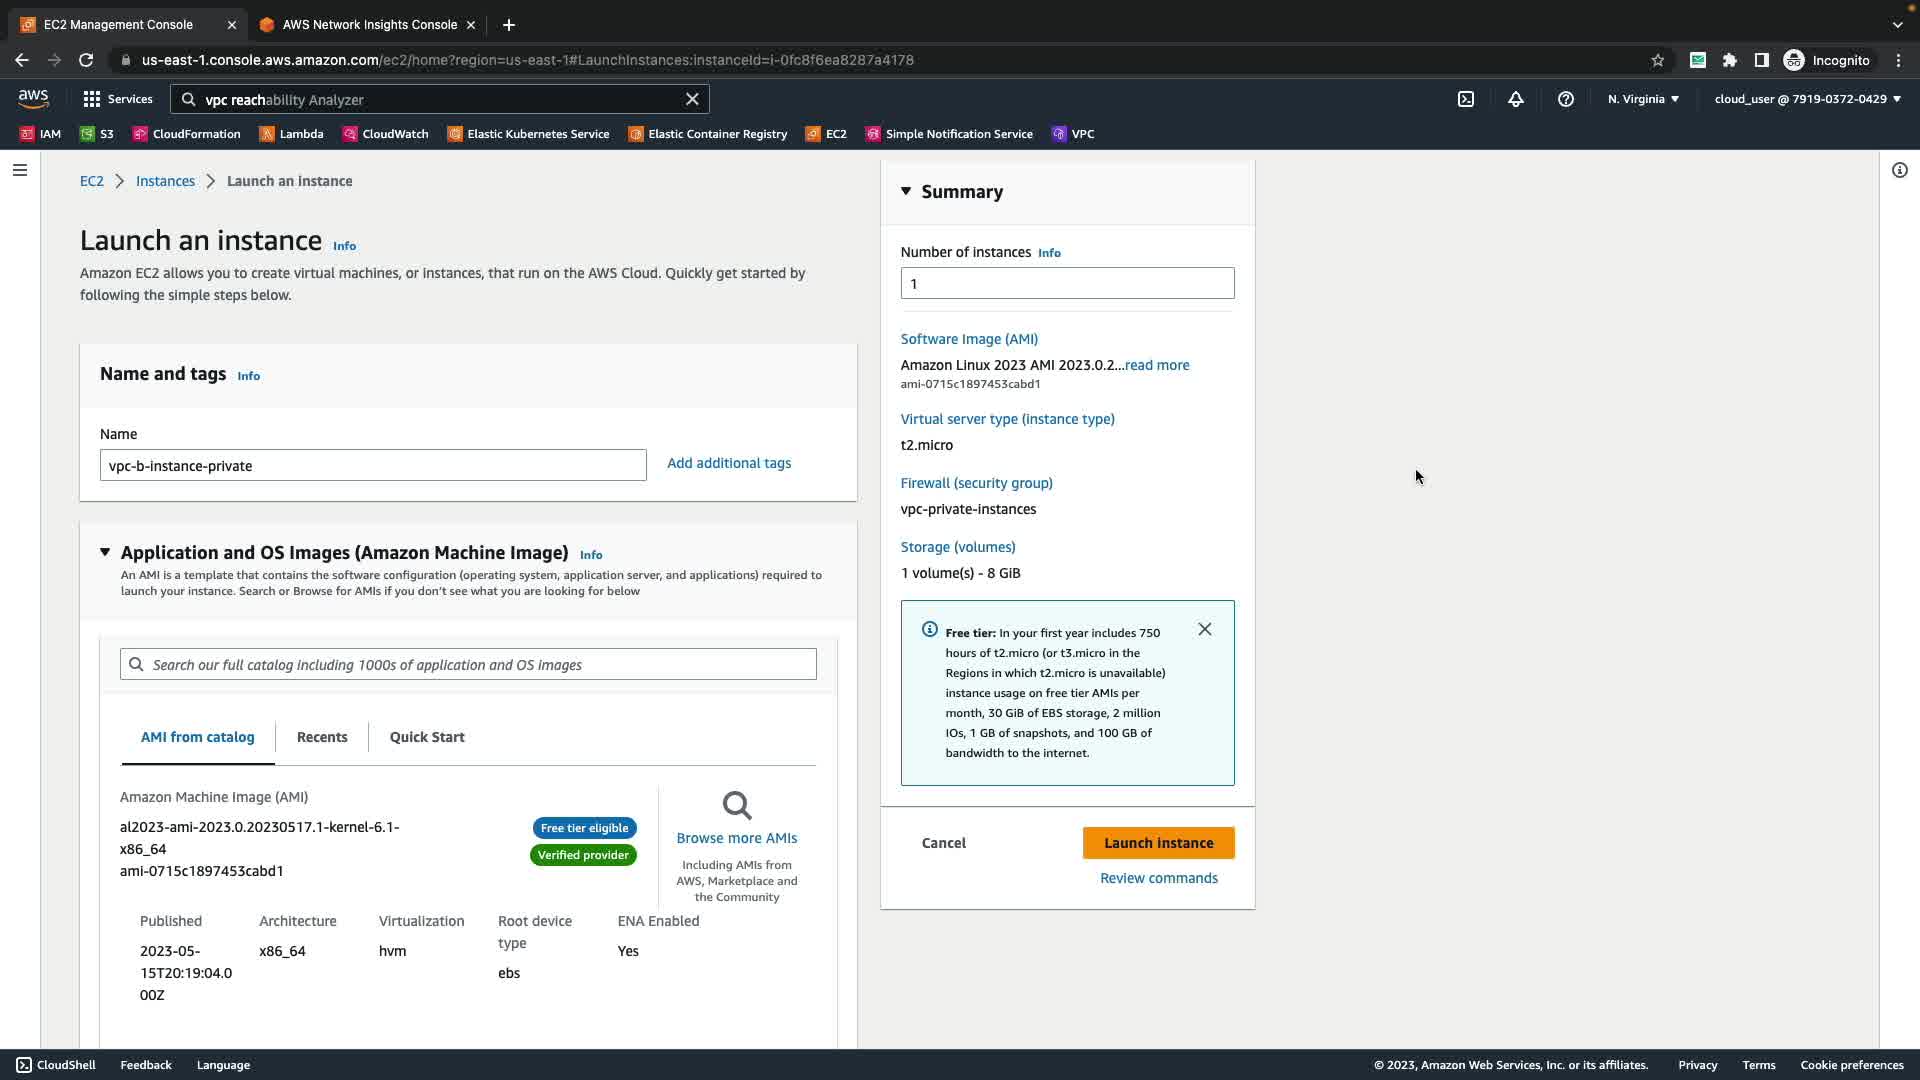The image size is (1920, 1080).
Task: Switch to the Recents tab
Action: coord(322,737)
